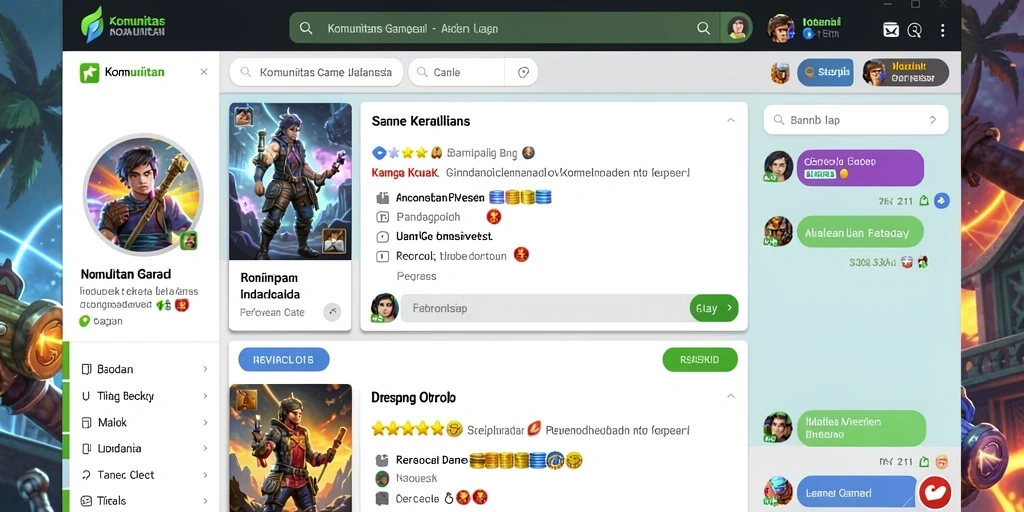Open the Alialean Uan Fateday chat bubble
The width and height of the screenshot is (1024, 512).
coord(861,232)
